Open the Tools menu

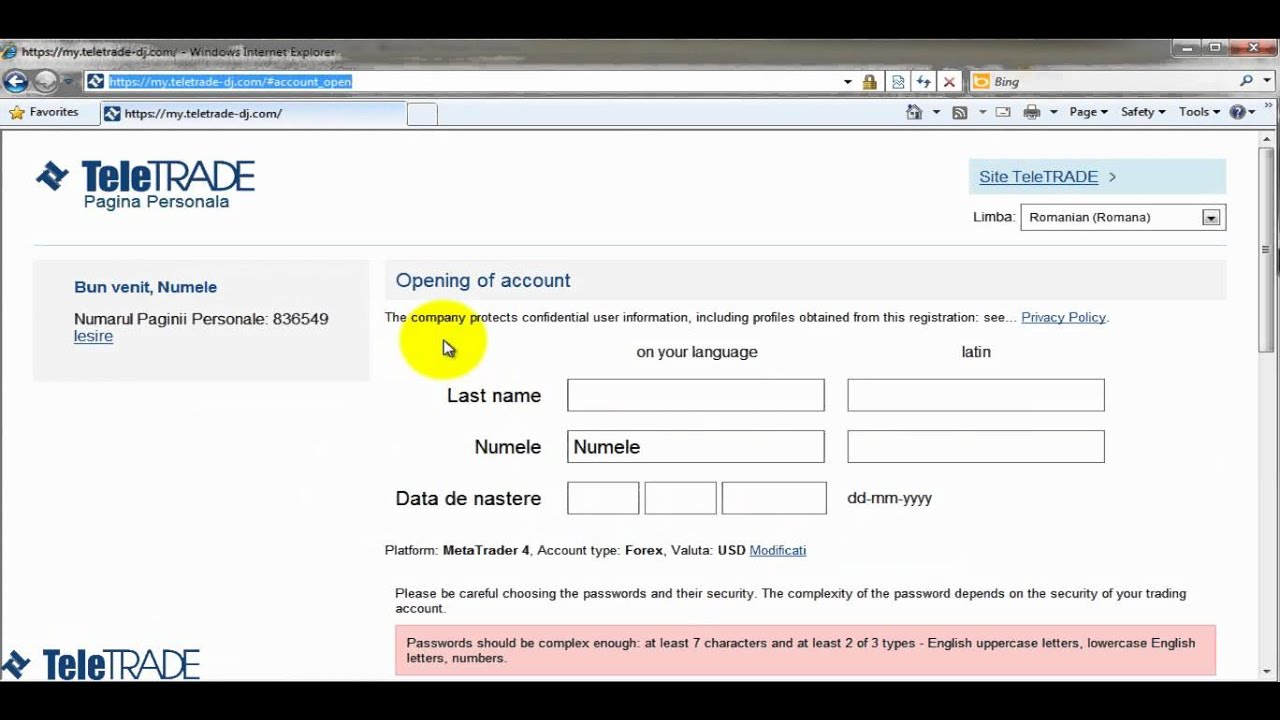1199,112
